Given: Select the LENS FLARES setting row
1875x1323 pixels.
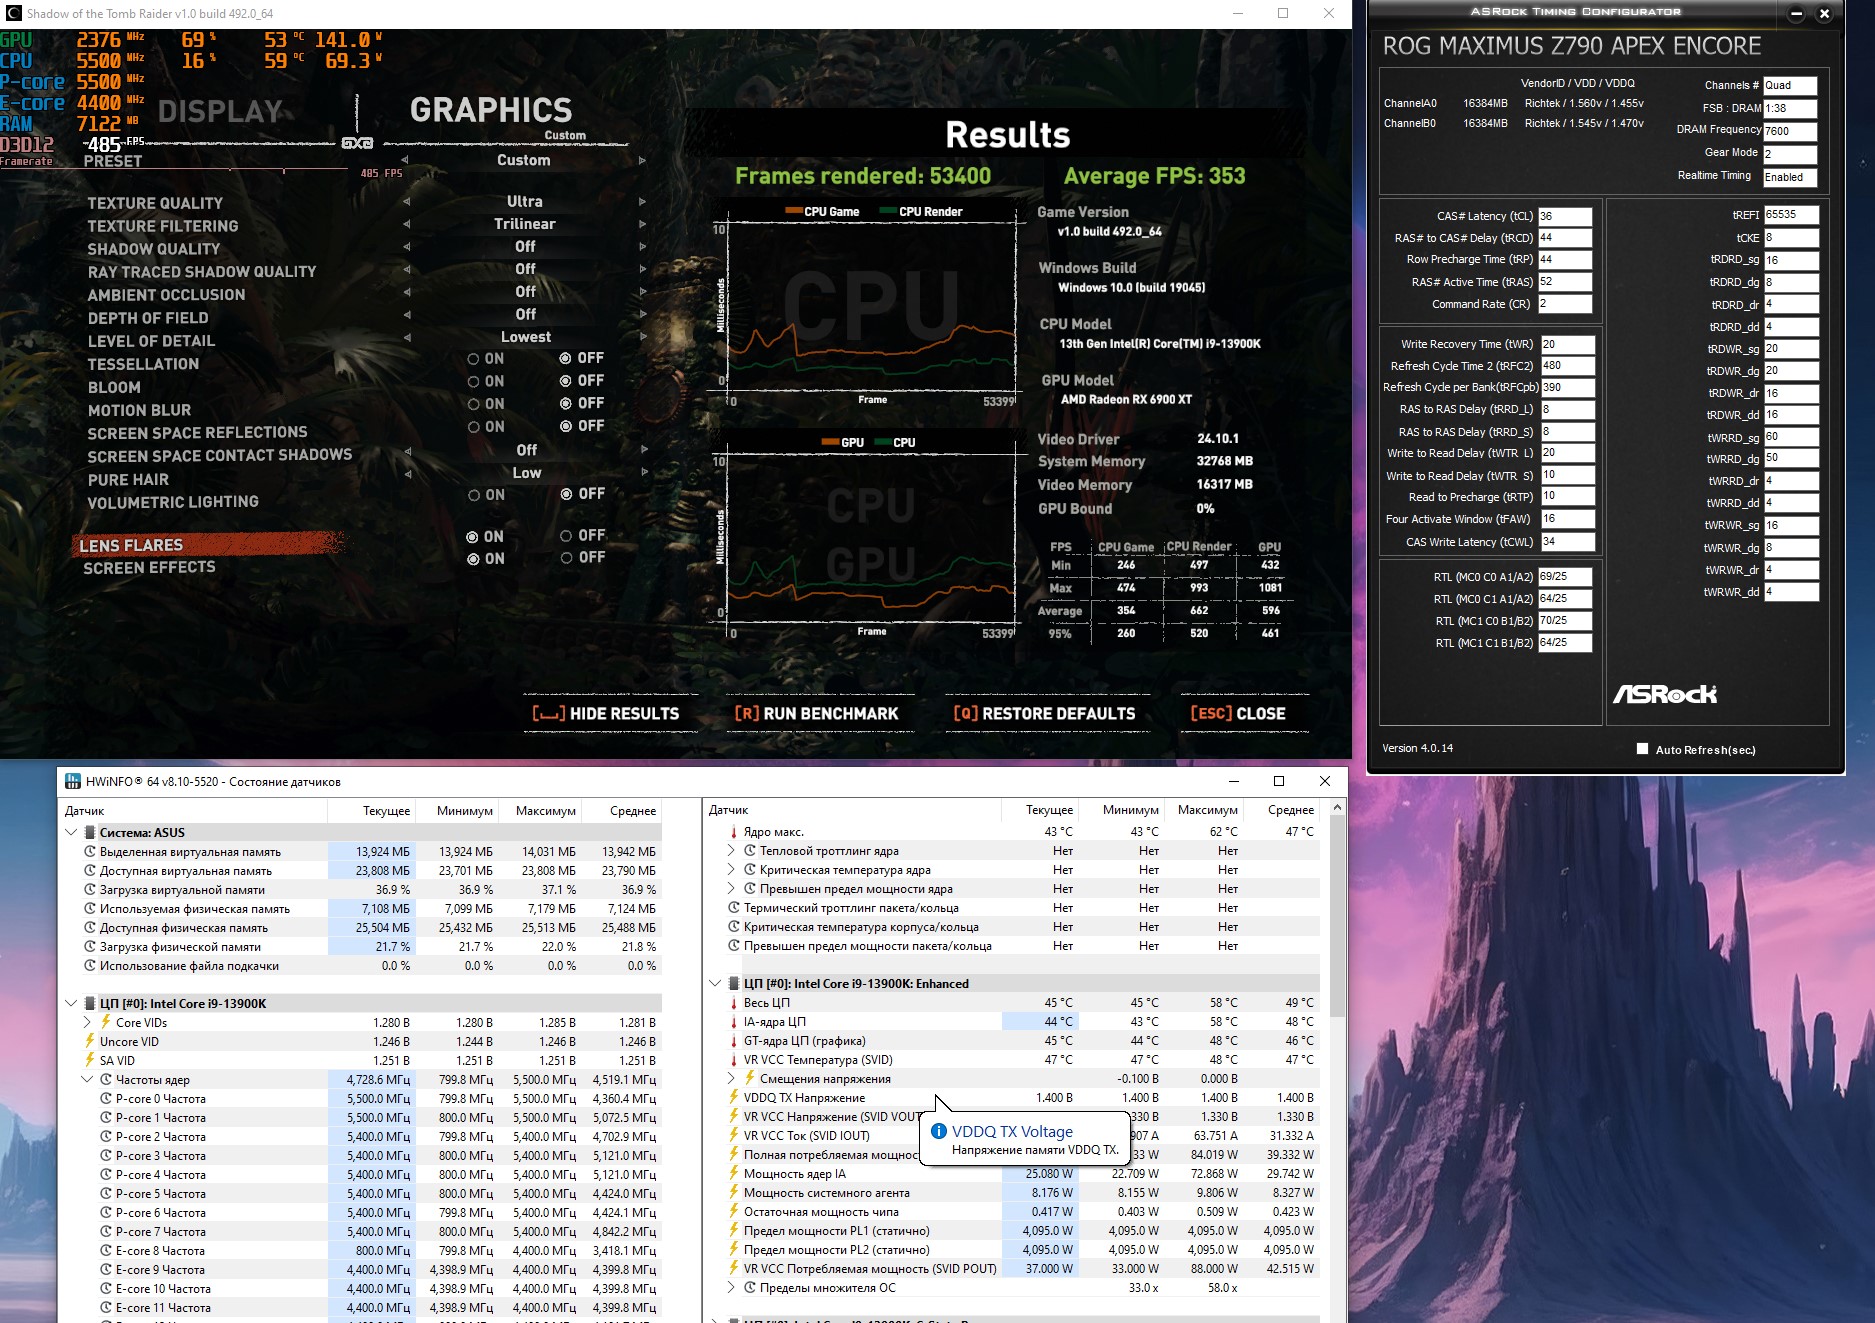Looking at the screenshot, I should pos(208,545).
